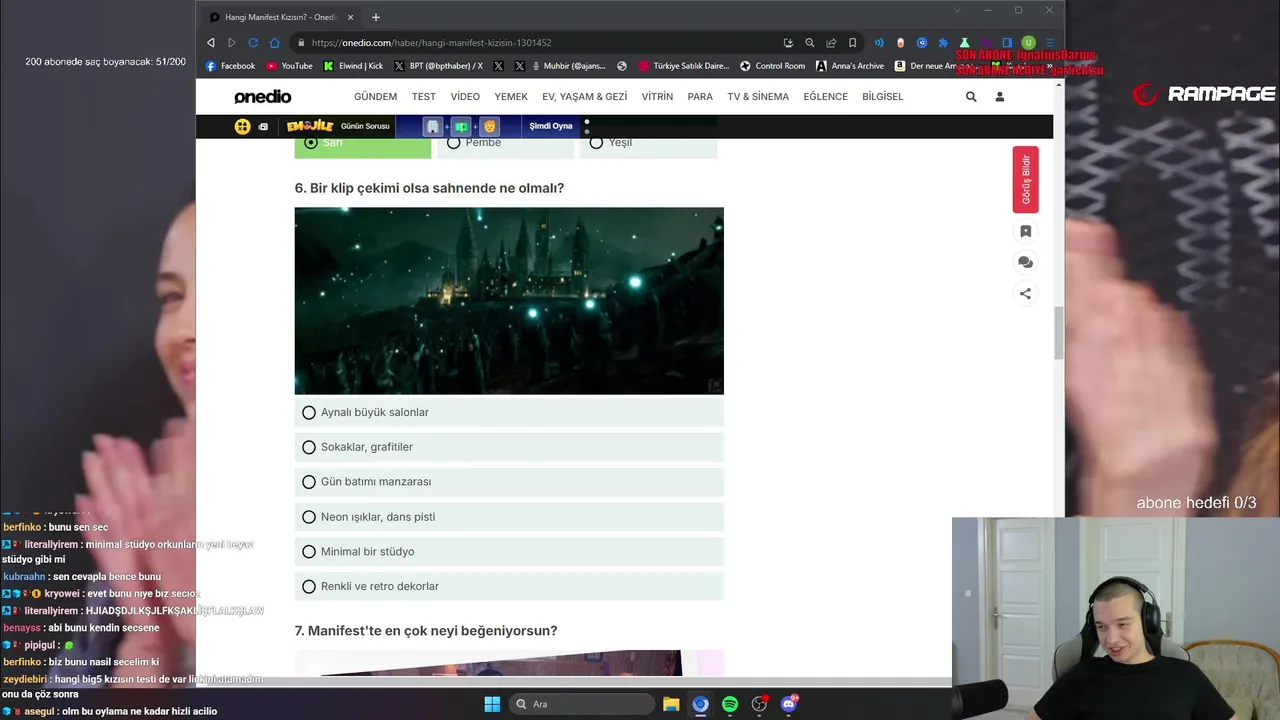Select the Pembe color answer

click(x=506, y=147)
